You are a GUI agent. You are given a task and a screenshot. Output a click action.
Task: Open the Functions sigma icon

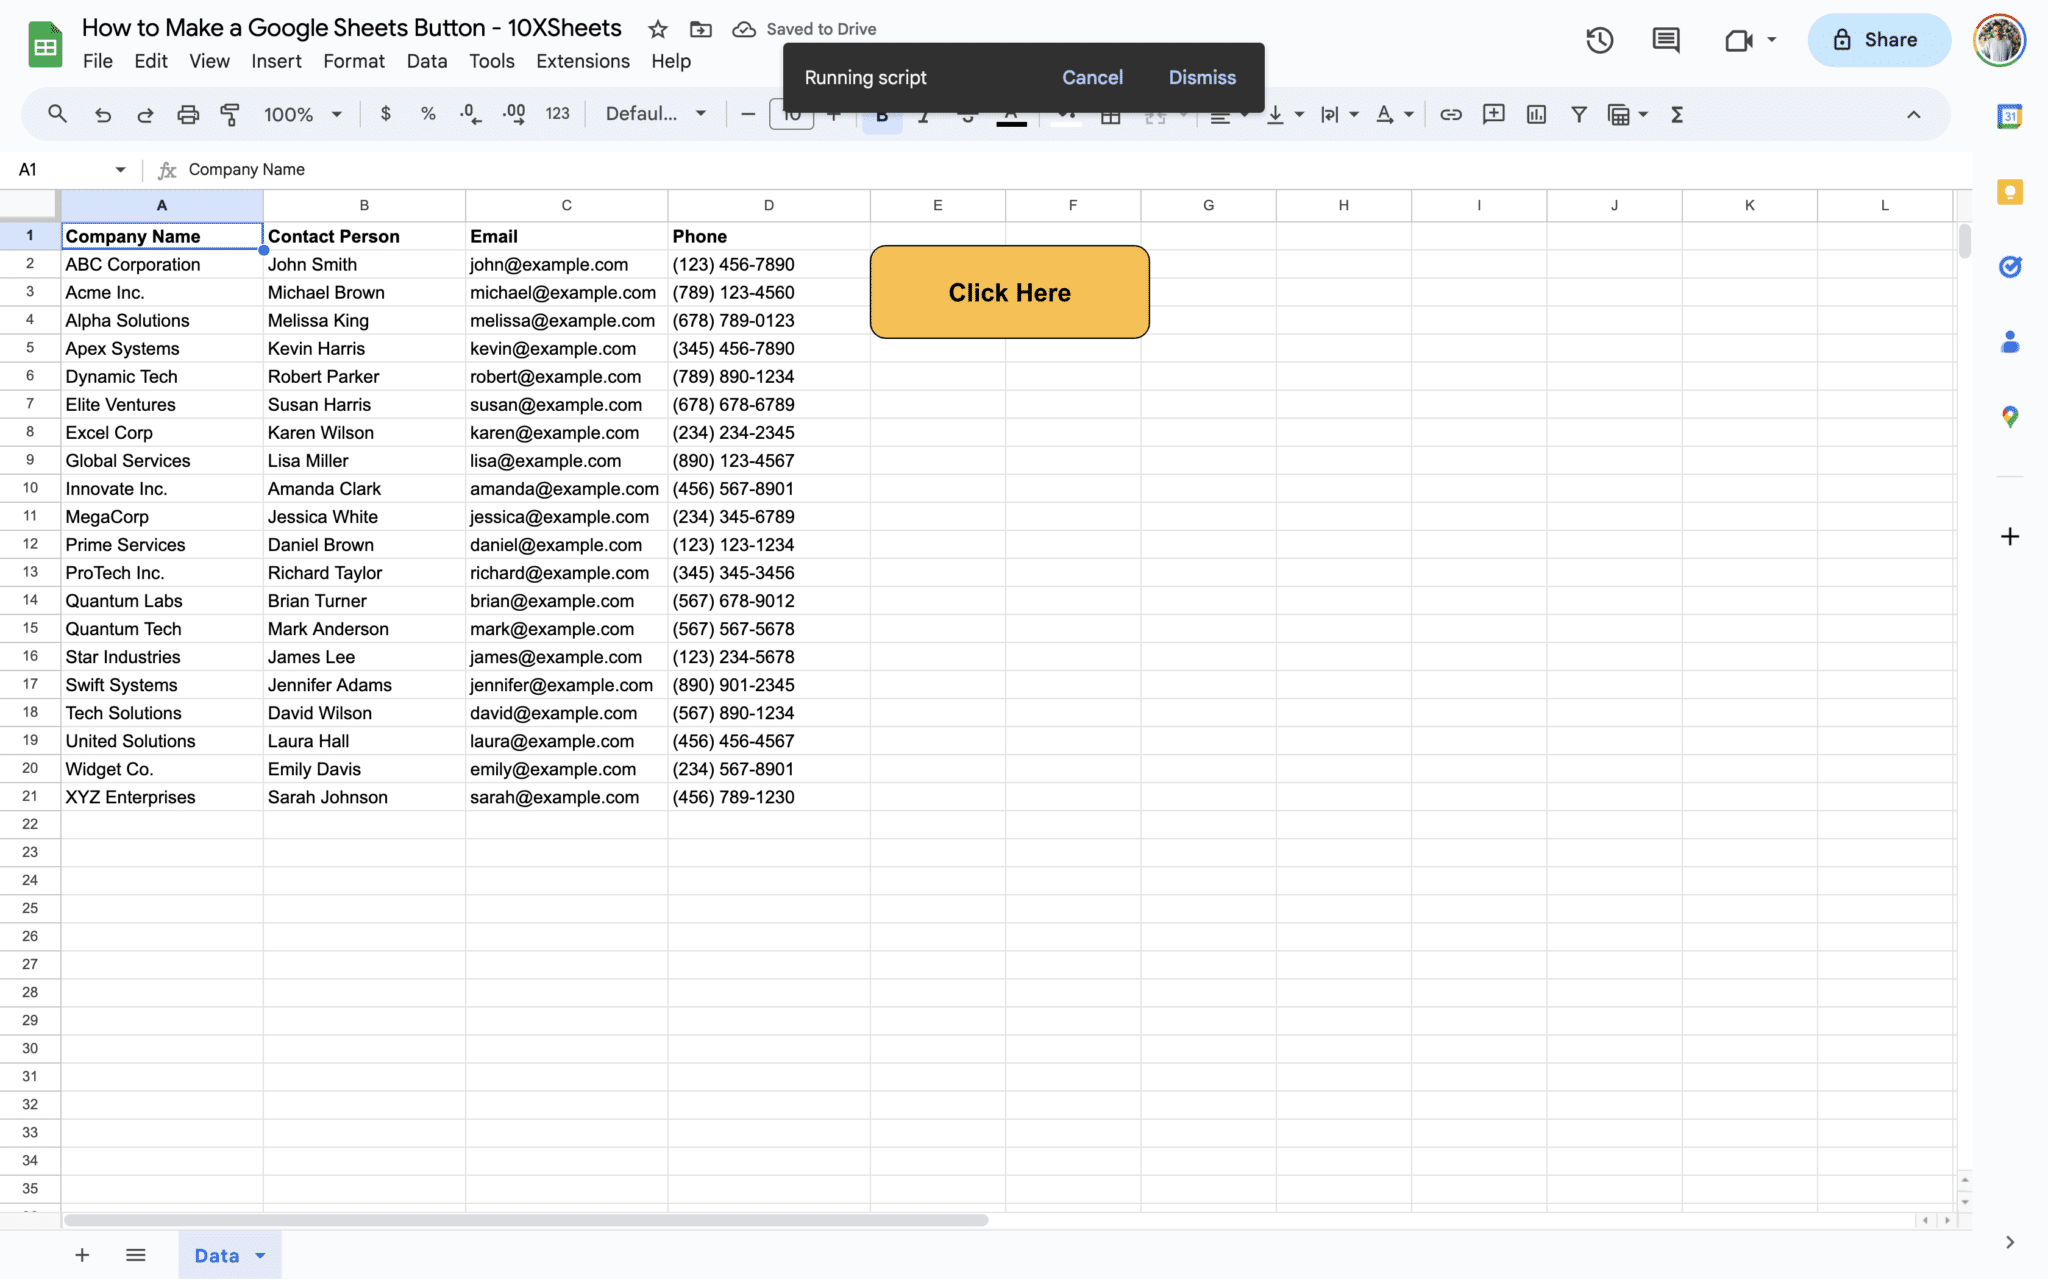point(1677,114)
